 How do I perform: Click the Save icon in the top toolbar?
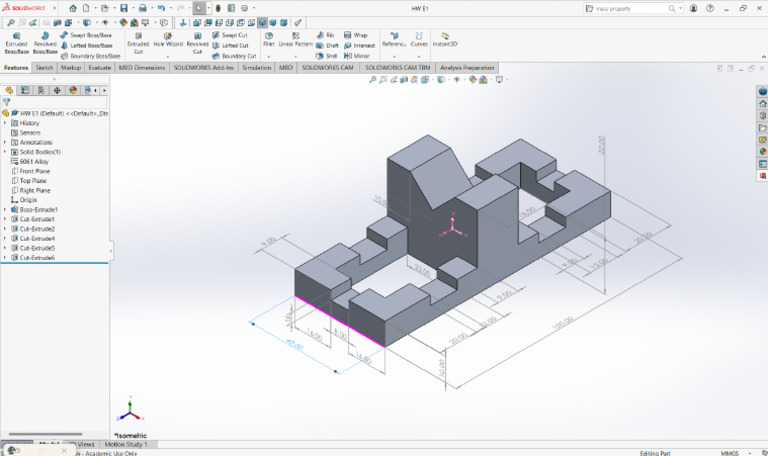pos(122,8)
